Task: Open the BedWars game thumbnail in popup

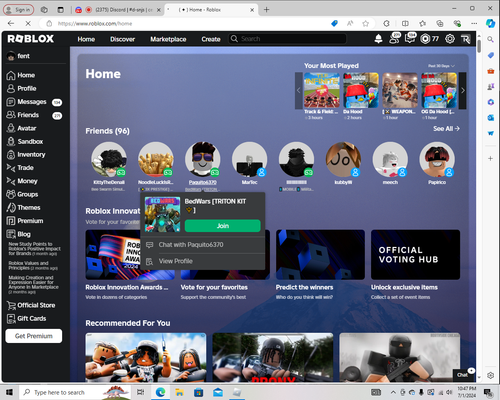Action: [x=162, y=214]
